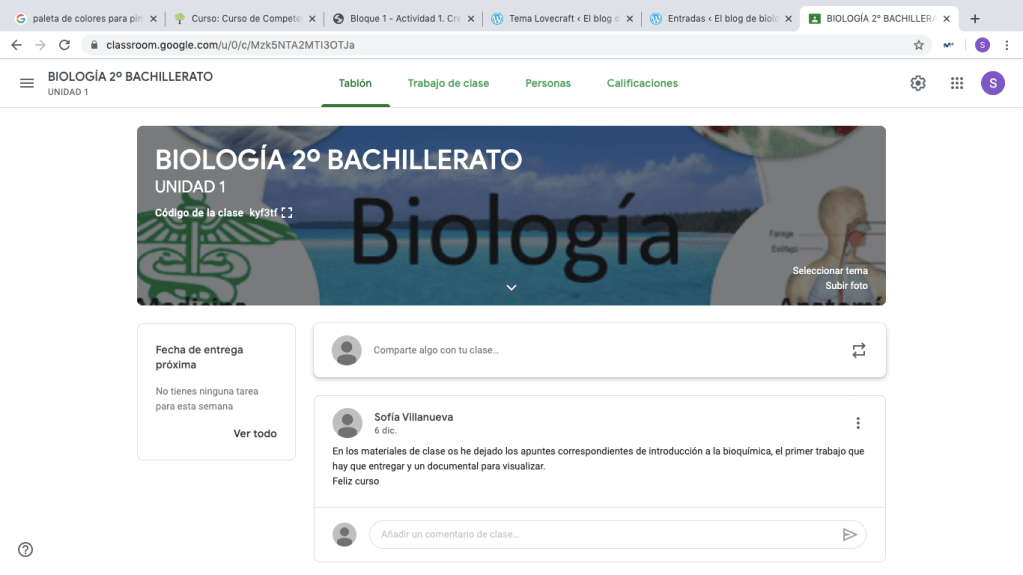Switch to paleta de colores tab
The width and height of the screenshot is (1023, 575).
[x=87, y=19]
